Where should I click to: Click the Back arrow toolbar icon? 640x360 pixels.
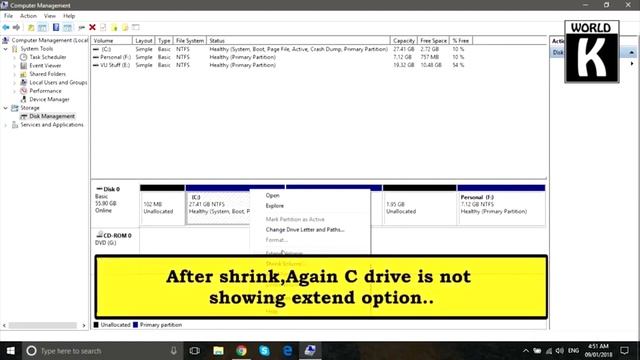click(x=6, y=27)
